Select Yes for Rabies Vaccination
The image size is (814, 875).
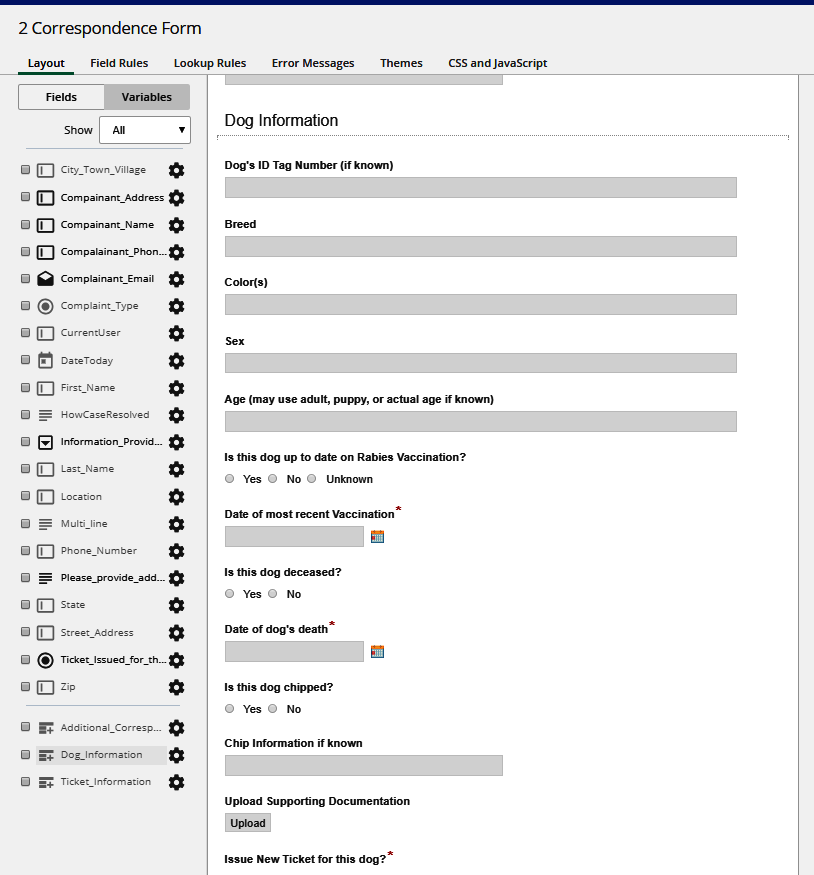coord(230,479)
